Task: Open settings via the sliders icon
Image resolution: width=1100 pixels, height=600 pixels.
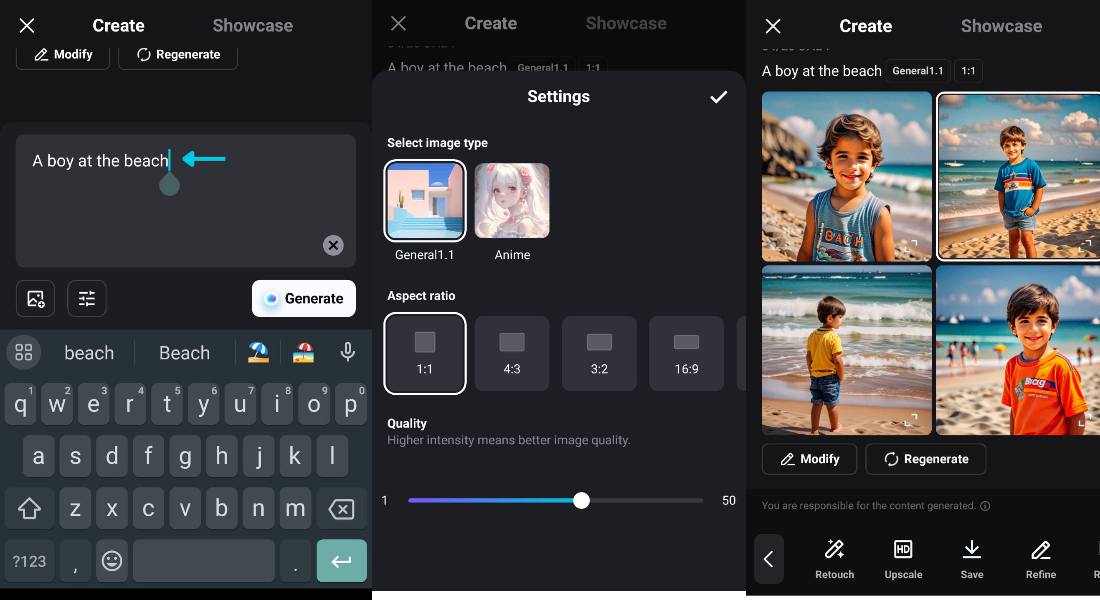Action: 87,298
